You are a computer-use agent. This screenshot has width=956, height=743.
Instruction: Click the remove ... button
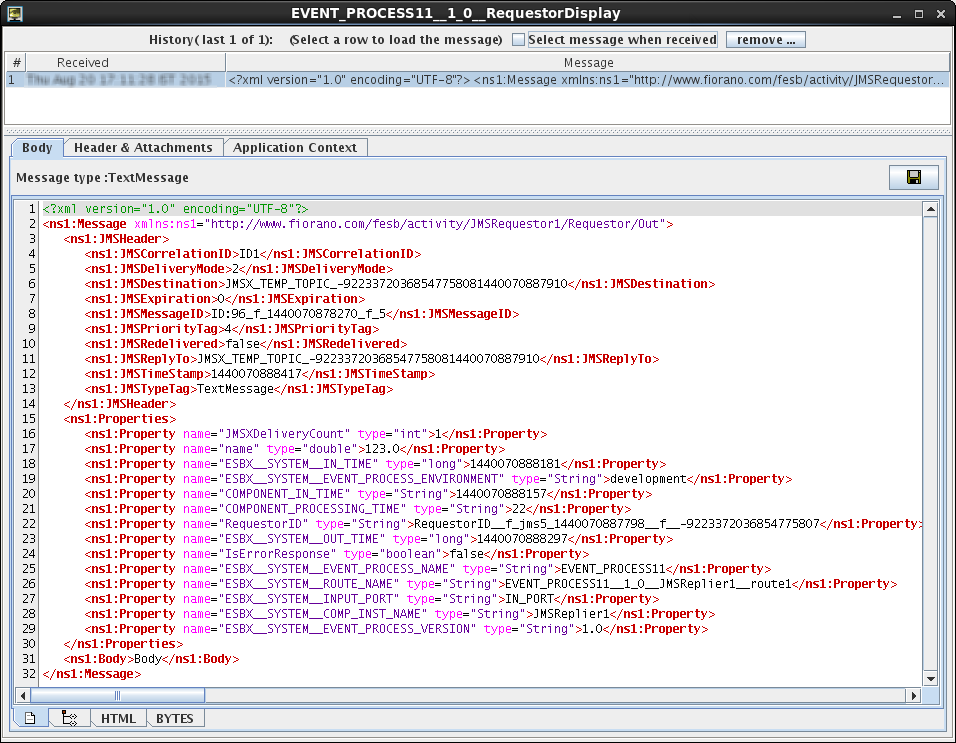(765, 40)
